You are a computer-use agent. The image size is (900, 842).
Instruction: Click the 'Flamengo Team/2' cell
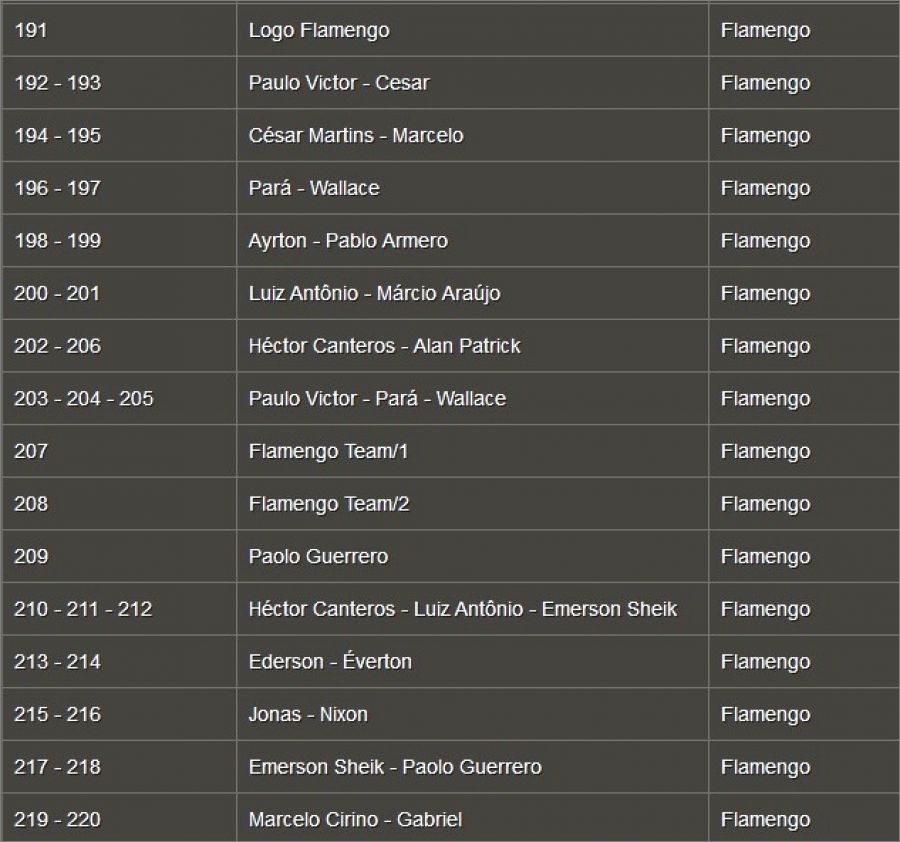click(328, 504)
